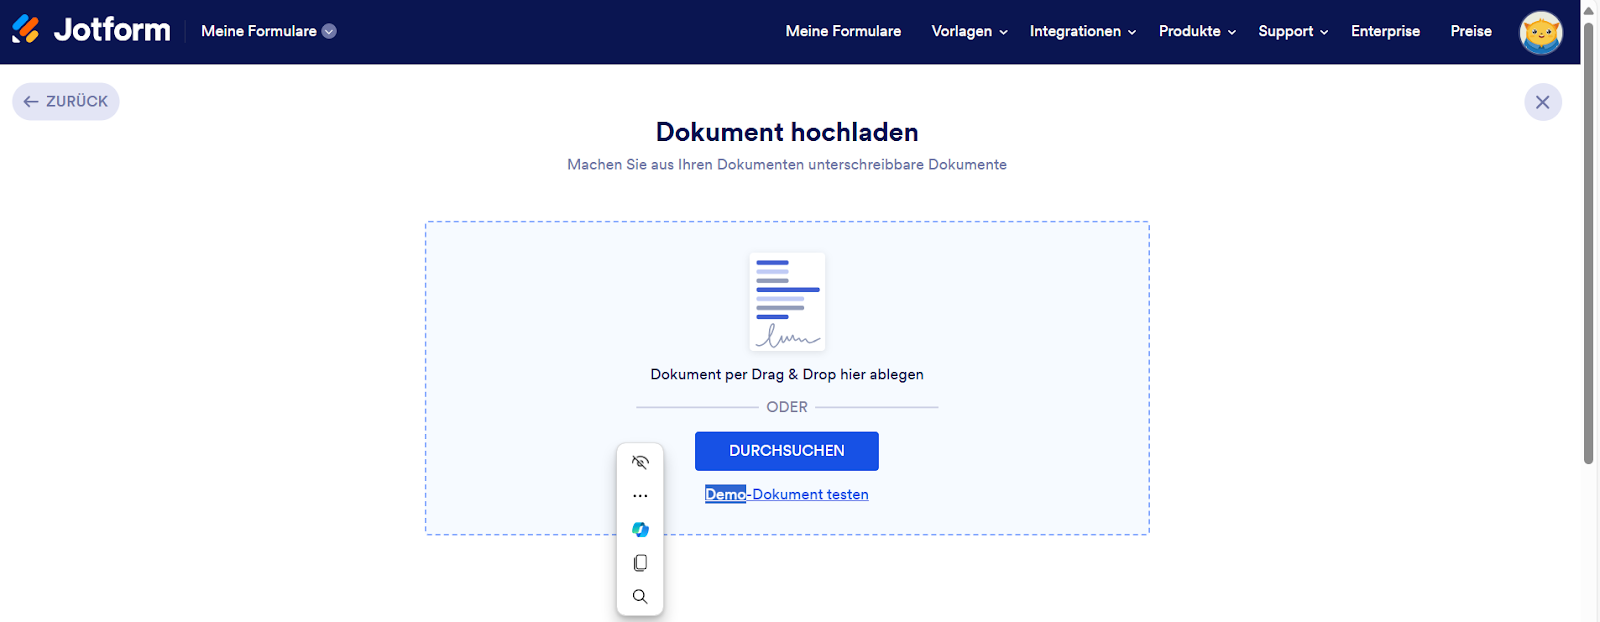
Task: Go back using the ZURÜCK button
Action: [66, 102]
